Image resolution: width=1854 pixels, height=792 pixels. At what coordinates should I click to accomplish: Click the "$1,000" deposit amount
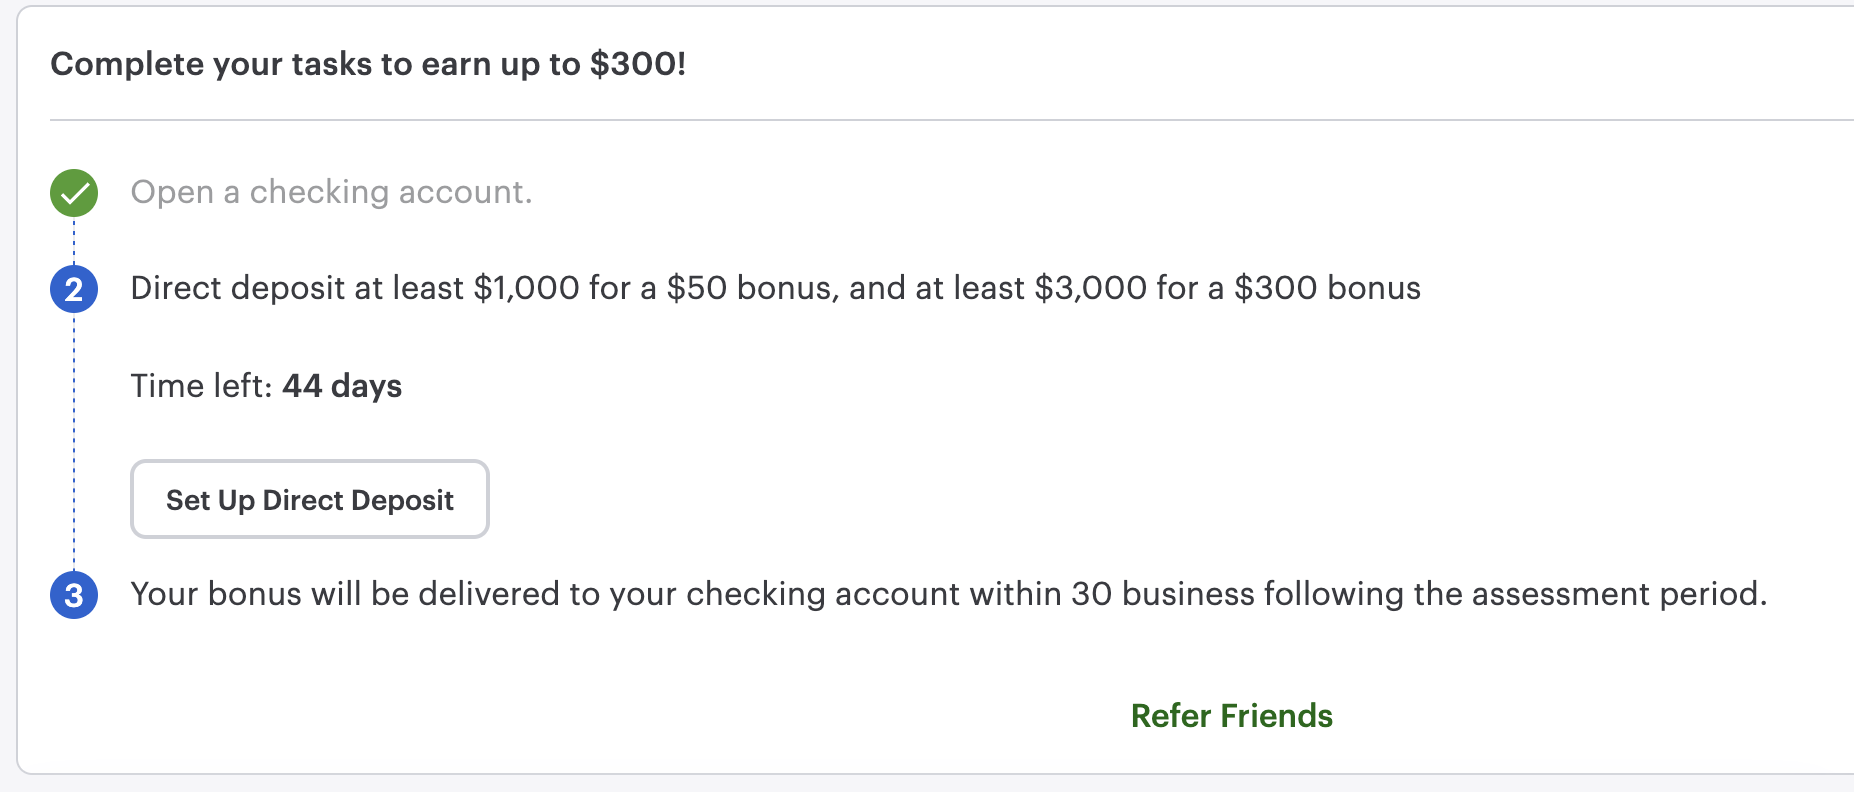527,288
